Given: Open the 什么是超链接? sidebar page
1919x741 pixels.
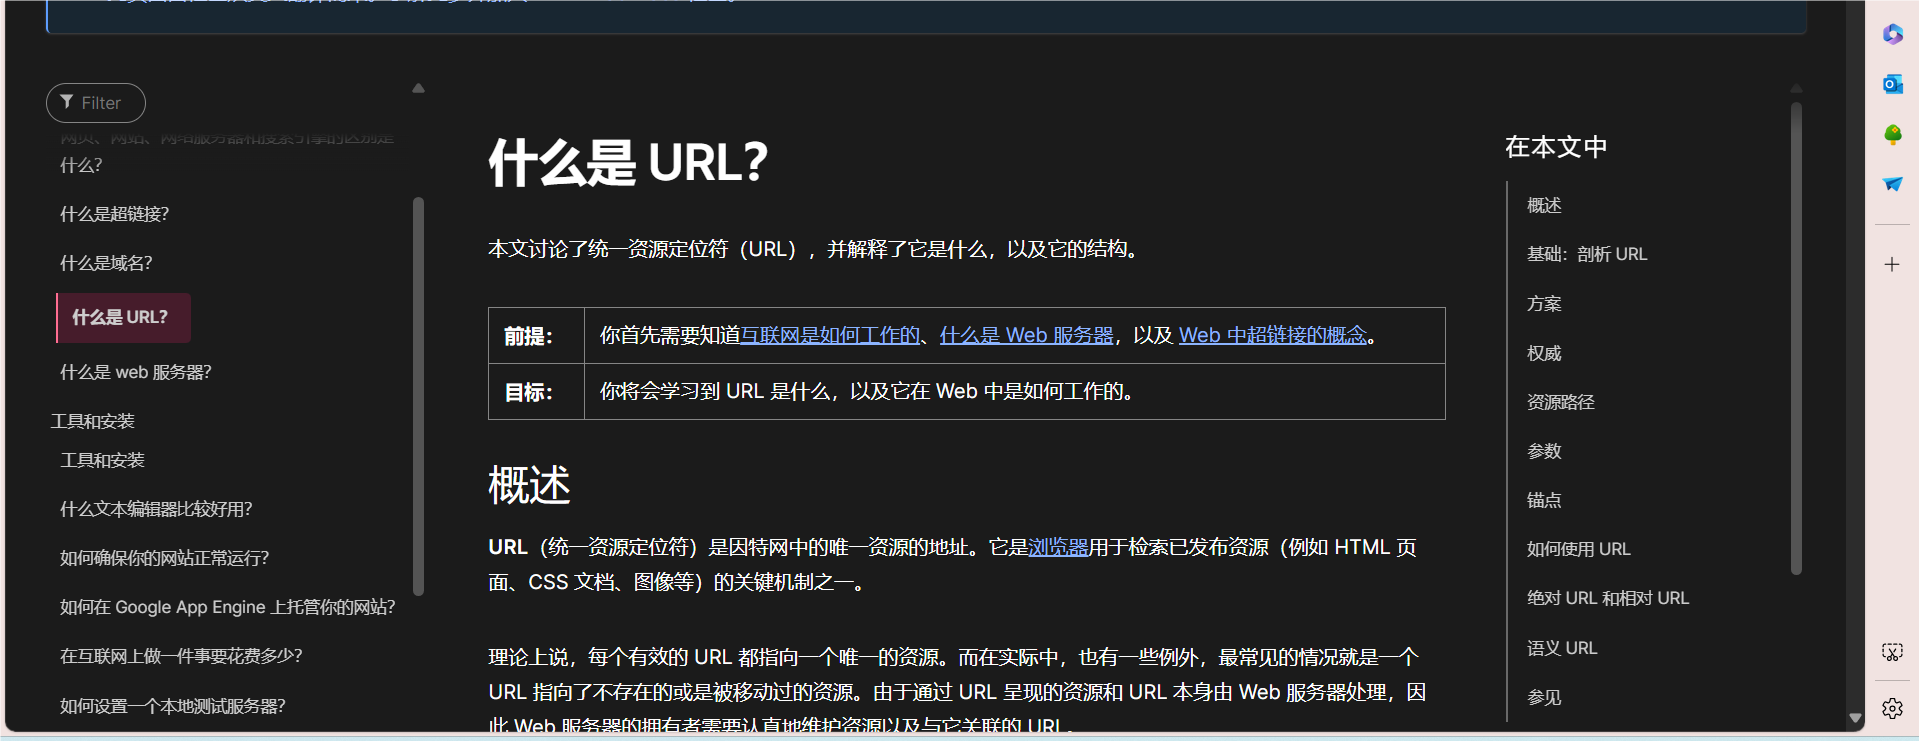Looking at the screenshot, I should click(115, 214).
